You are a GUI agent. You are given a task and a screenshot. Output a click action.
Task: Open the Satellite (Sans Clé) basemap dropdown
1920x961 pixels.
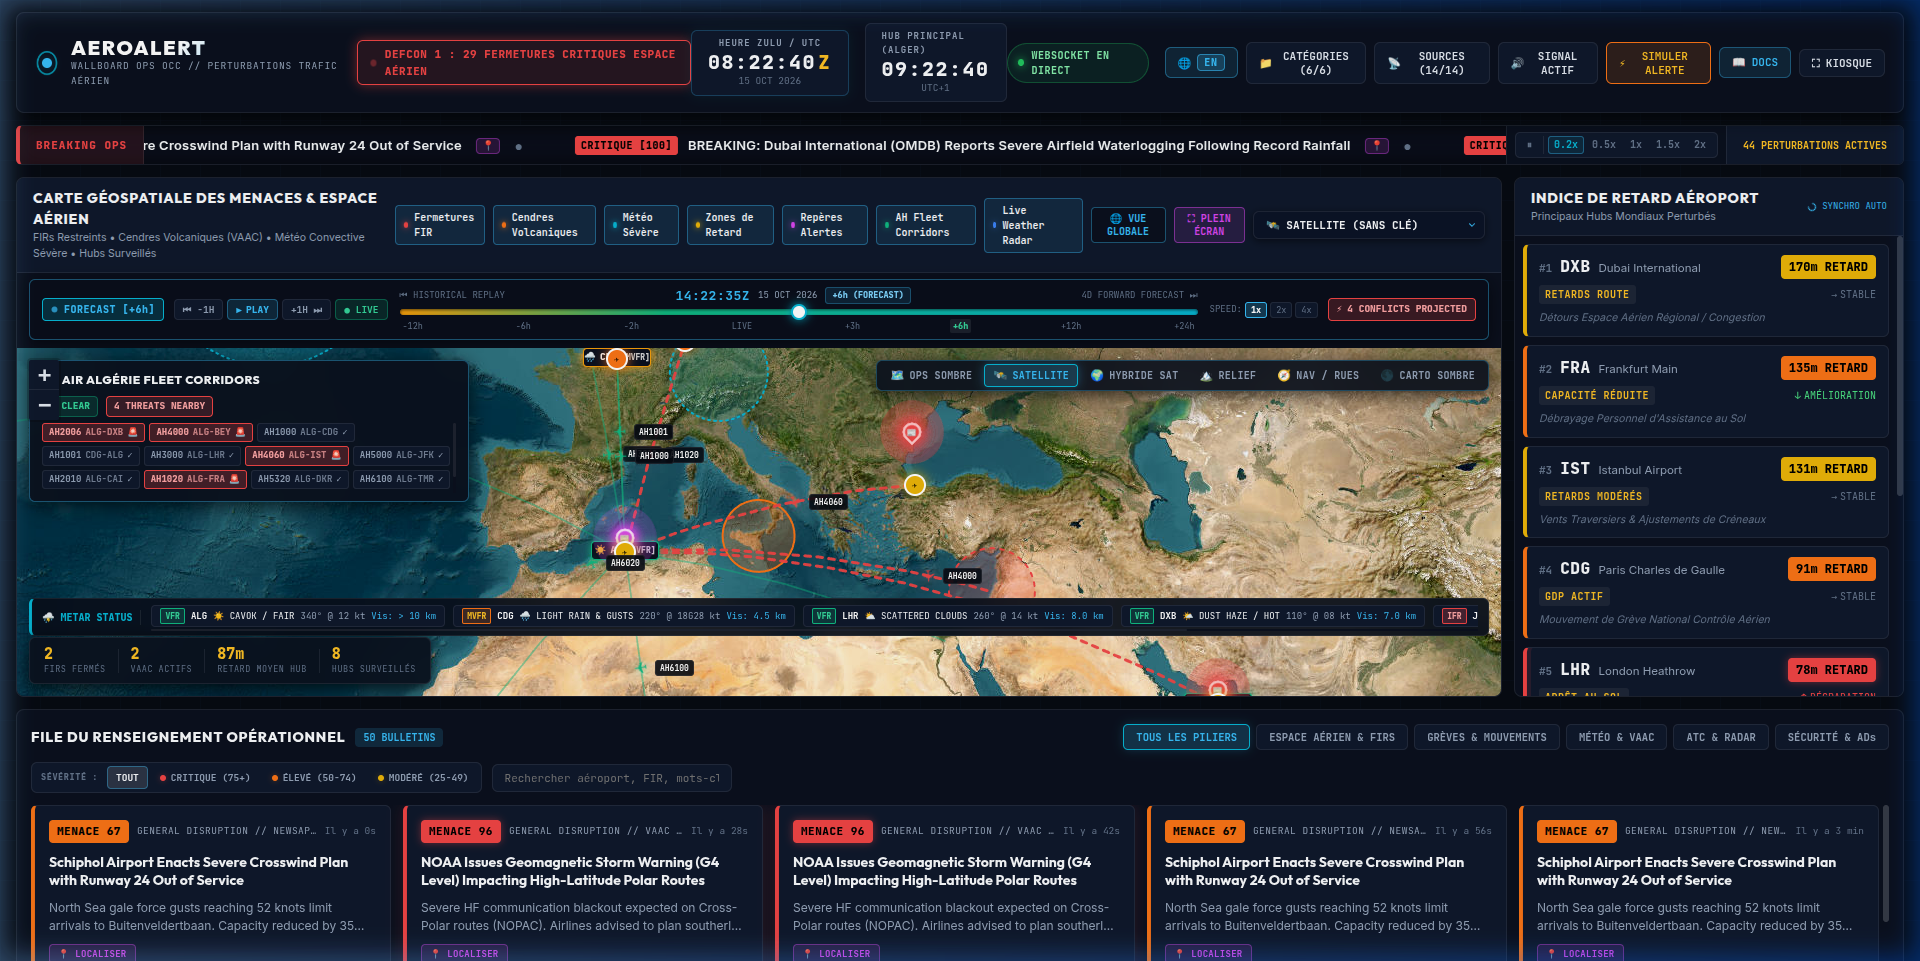point(1369,225)
